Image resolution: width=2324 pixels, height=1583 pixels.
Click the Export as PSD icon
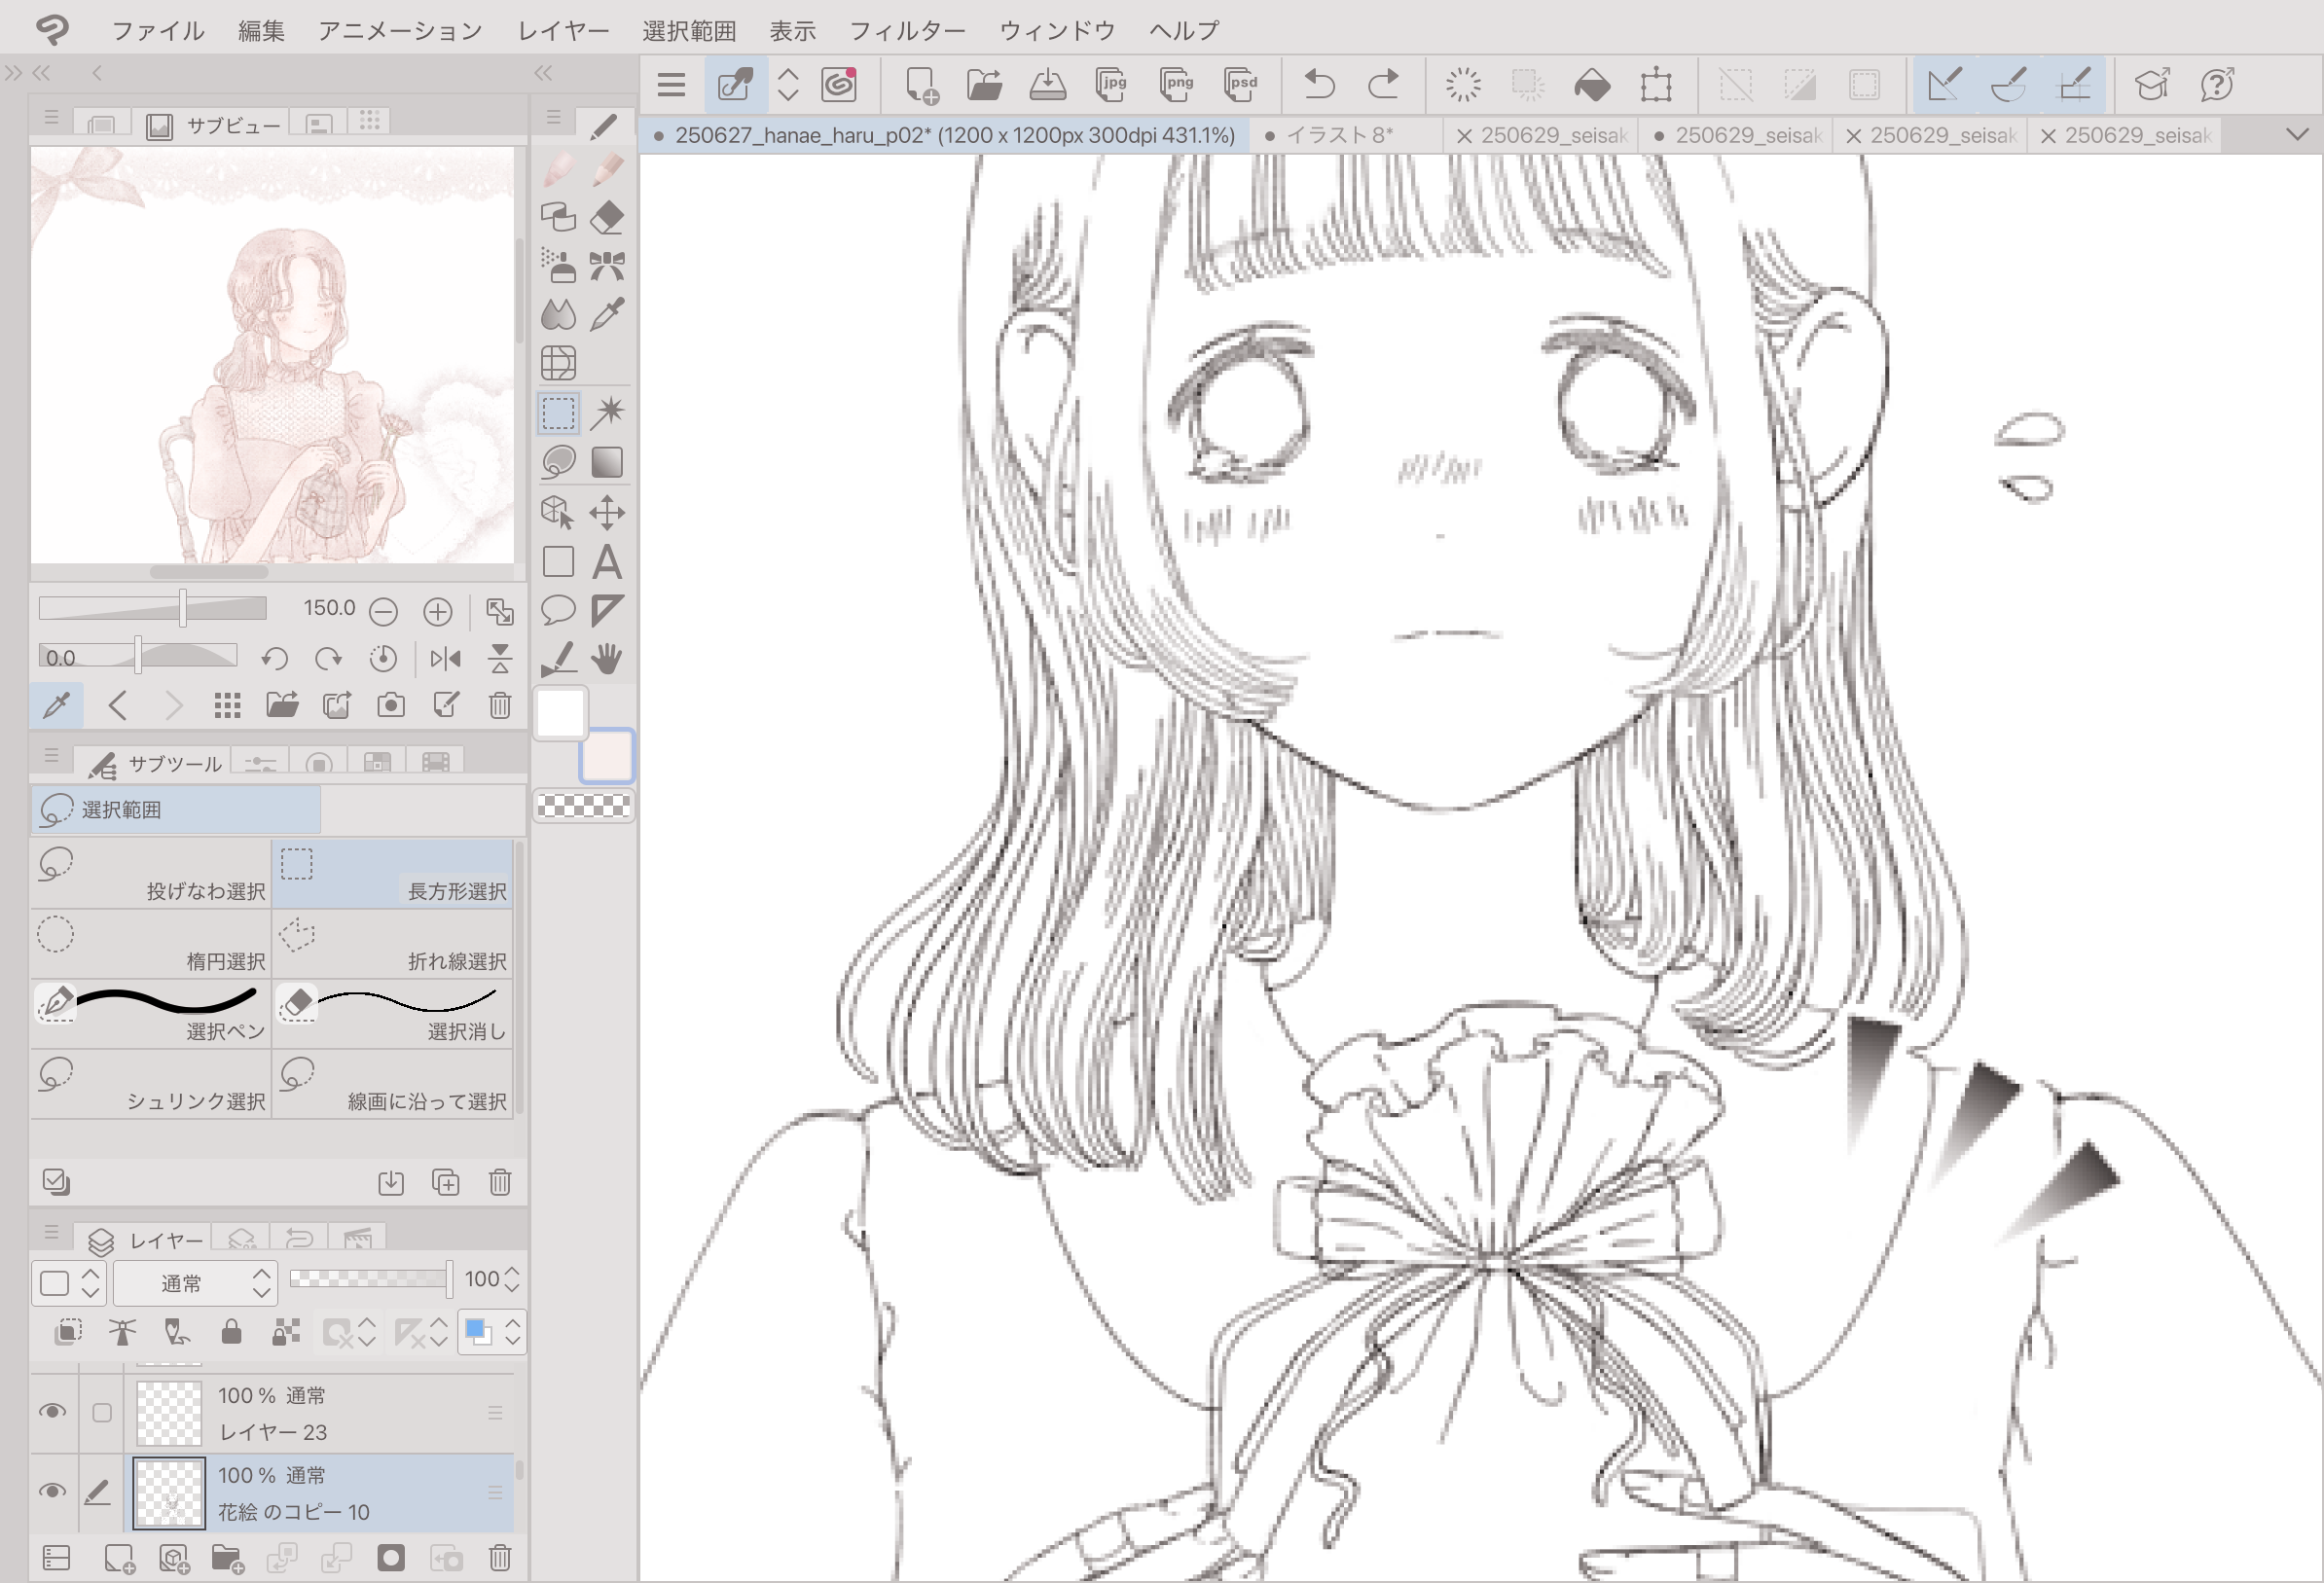point(1241,85)
